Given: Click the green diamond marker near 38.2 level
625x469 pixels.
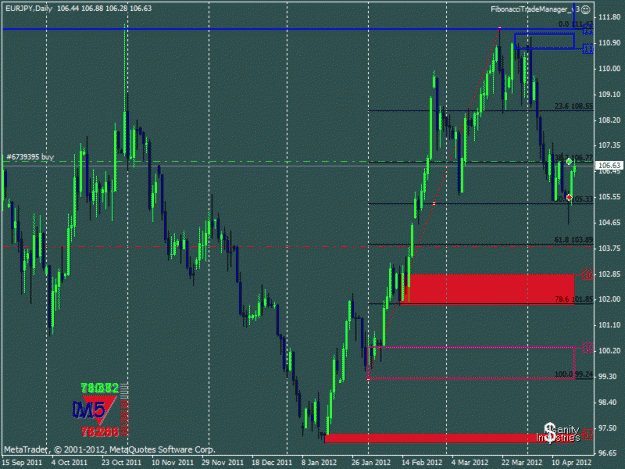Looking at the screenshot, I should [569, 161].
